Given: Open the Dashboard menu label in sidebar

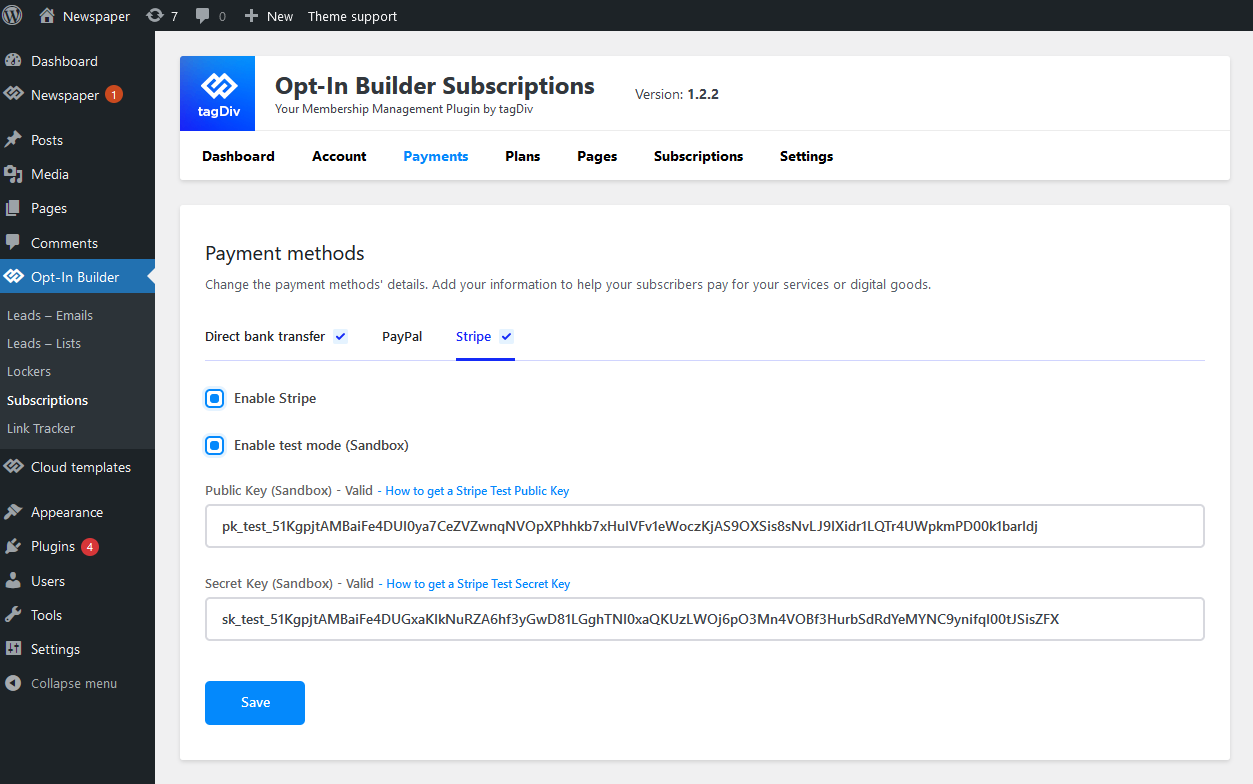Looking at the screenshot, I should point(64,61).
